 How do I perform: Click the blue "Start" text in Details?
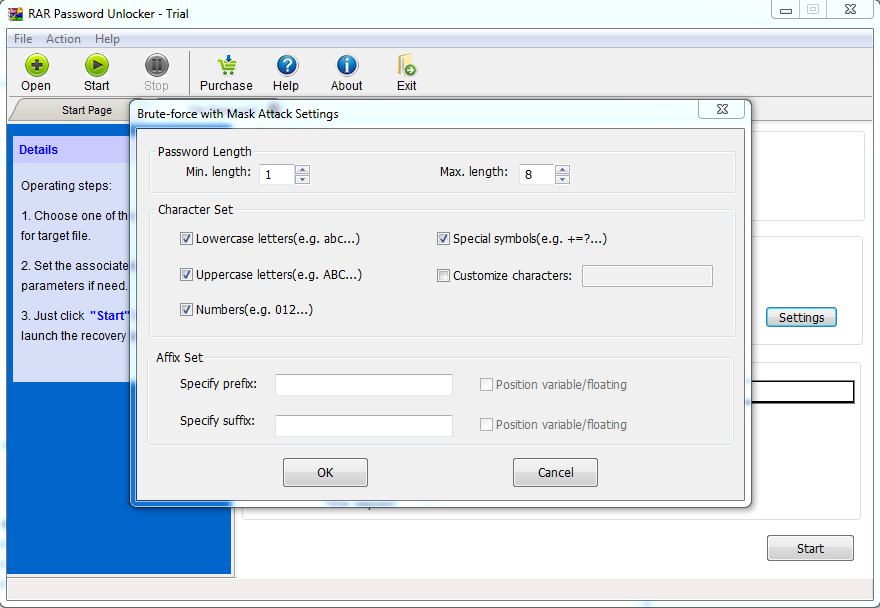pos(109,316)
